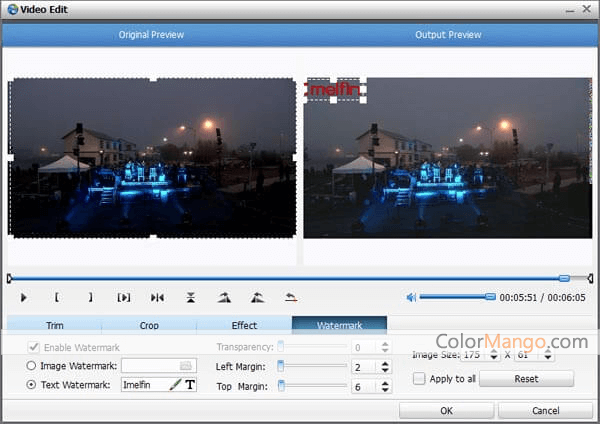Select the Image Watermark radio button
This screenshot has height=424, width=600.
tap(31, 366)
